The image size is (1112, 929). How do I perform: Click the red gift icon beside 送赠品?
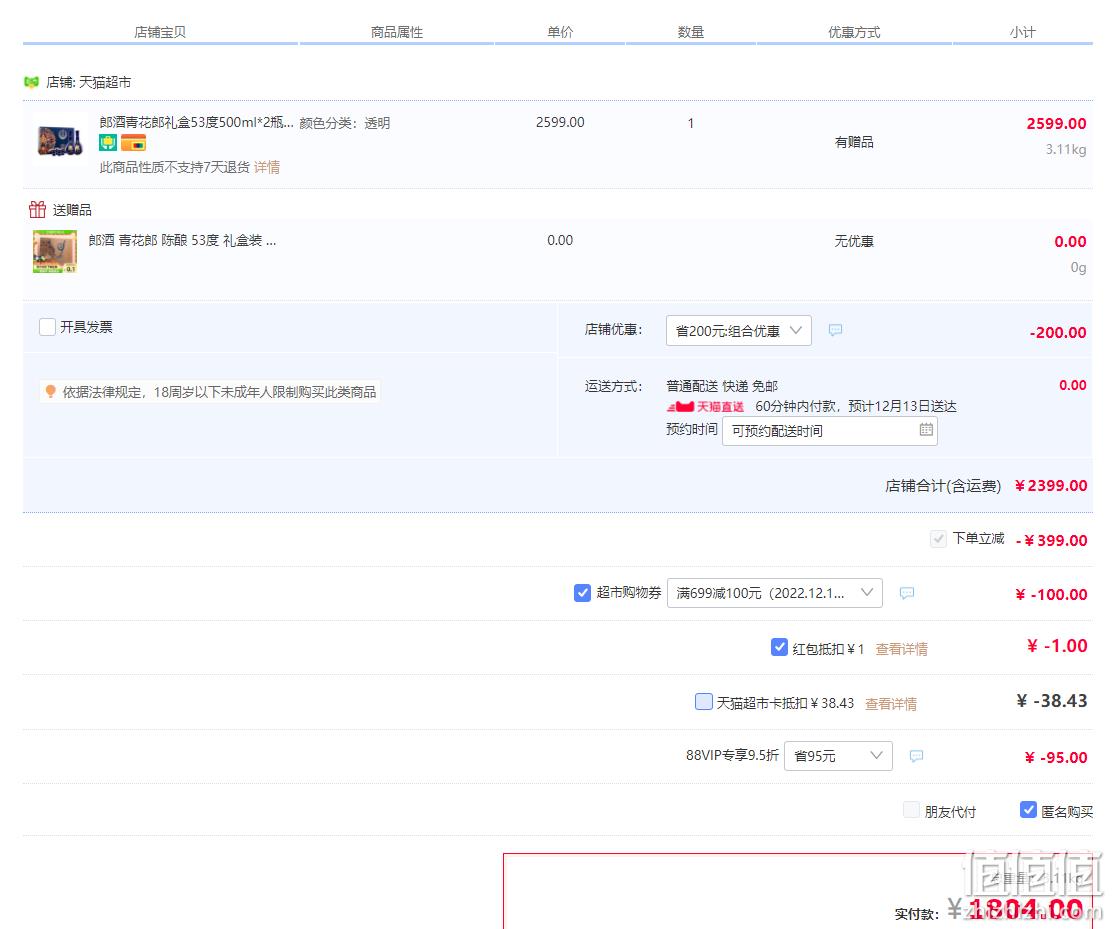pyautogui.click(x=37, y=209)
